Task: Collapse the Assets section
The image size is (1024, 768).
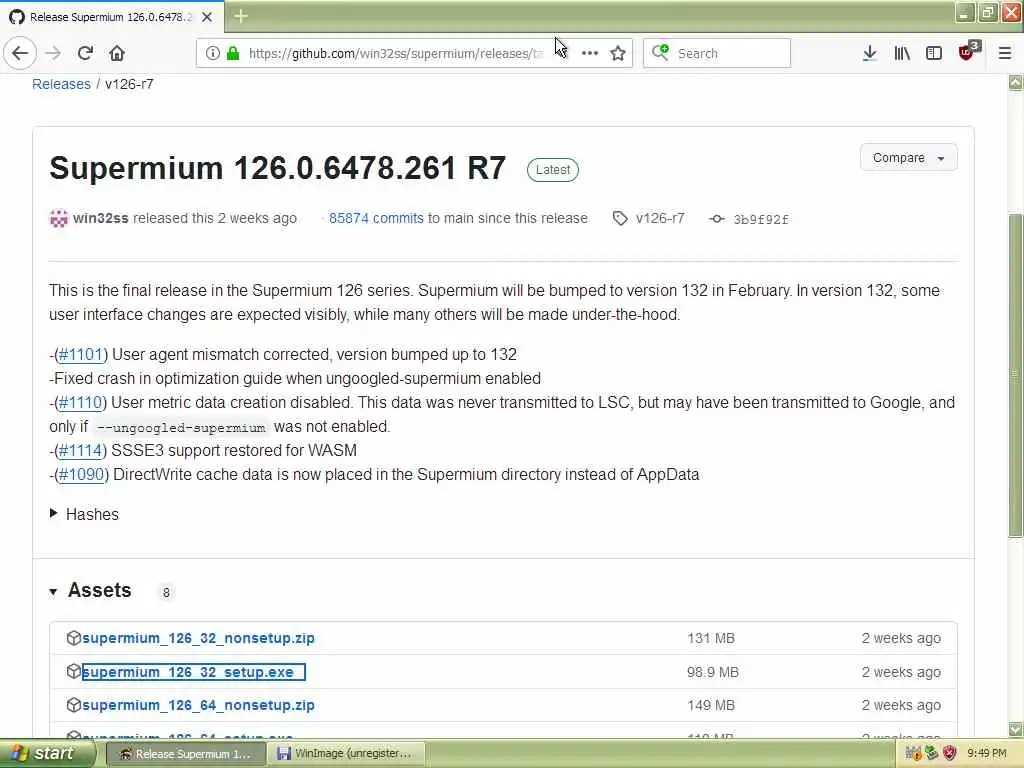Action: click(x=91, y=590)
